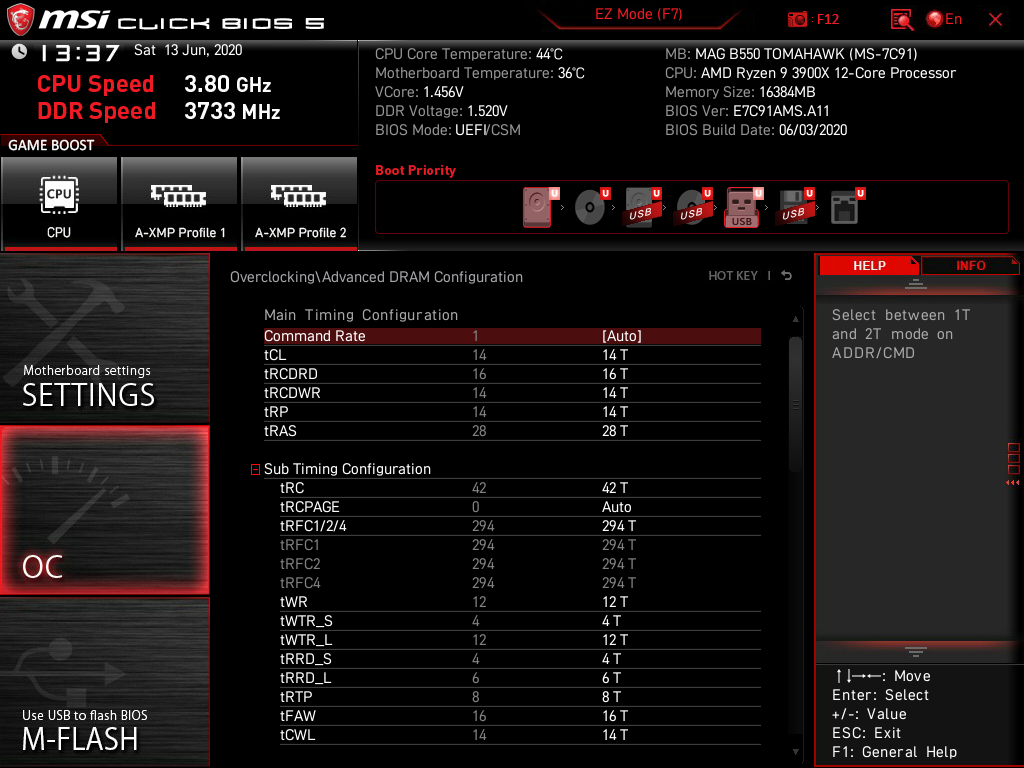Open the SETTINGS motherboard section
1024x768 pixels.
104,338
